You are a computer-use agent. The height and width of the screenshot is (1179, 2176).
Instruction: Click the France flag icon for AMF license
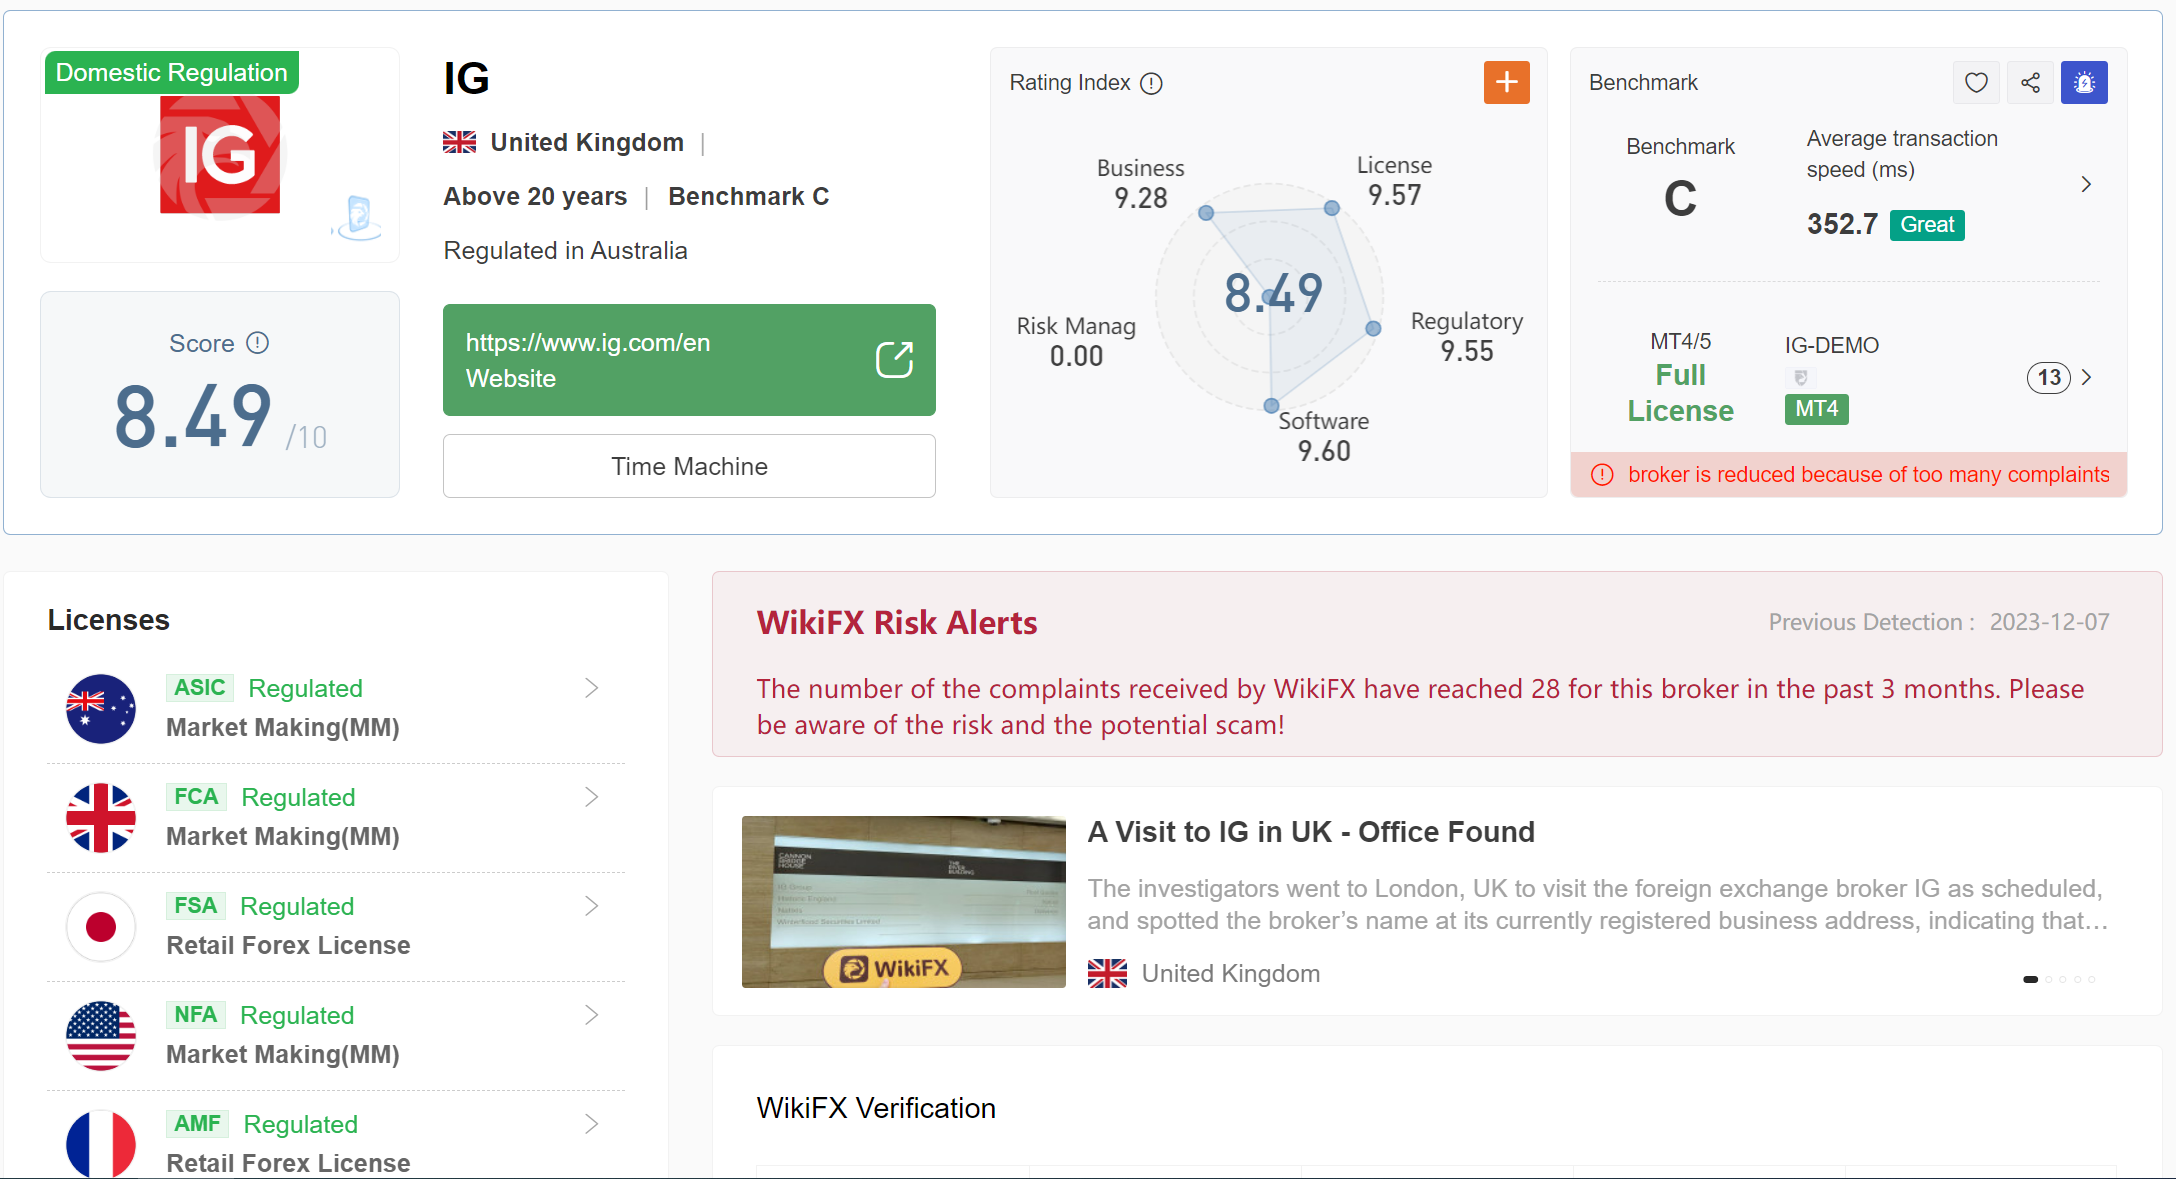click(101, 1144)
